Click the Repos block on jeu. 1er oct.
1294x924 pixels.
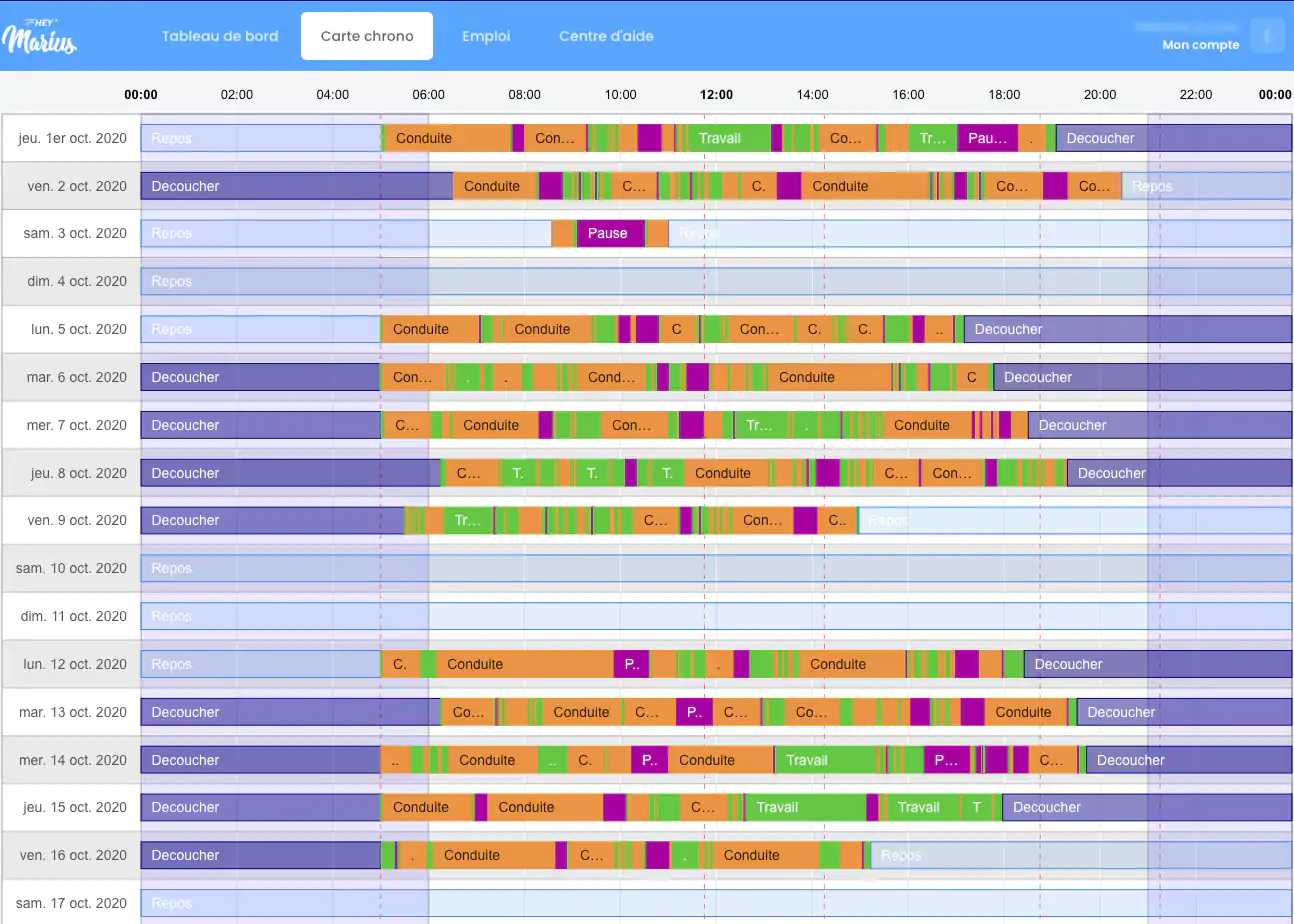pos(261,138)
